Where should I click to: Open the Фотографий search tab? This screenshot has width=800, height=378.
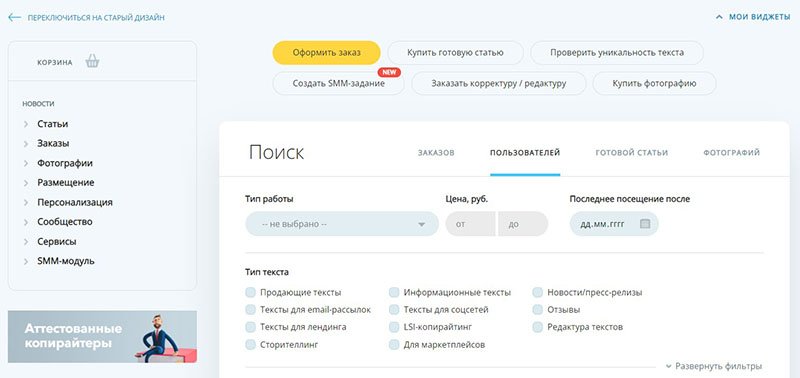(732, 153)
